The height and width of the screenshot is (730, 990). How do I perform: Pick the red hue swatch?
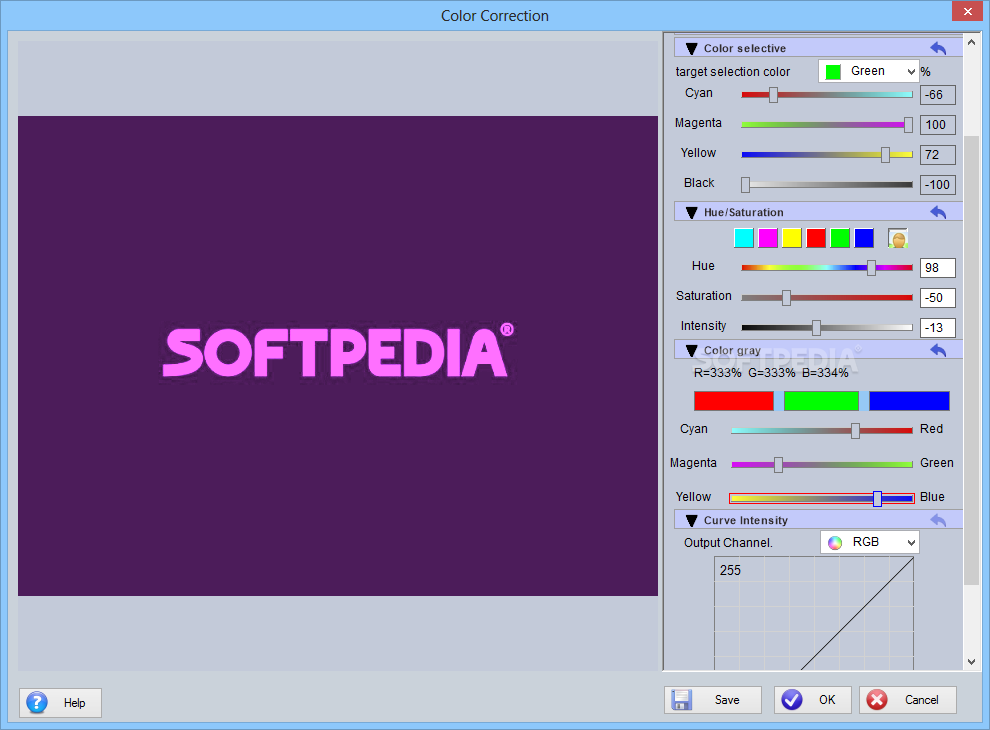(x=816, y=238)
